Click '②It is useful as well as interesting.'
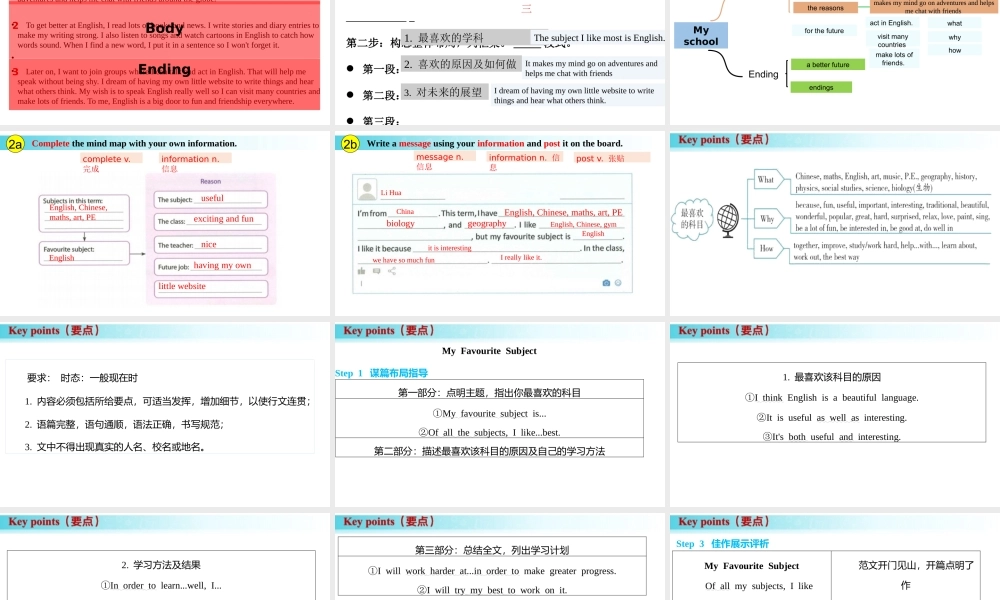The height and width of the screenshot is (600, 1000). (832, 418)
